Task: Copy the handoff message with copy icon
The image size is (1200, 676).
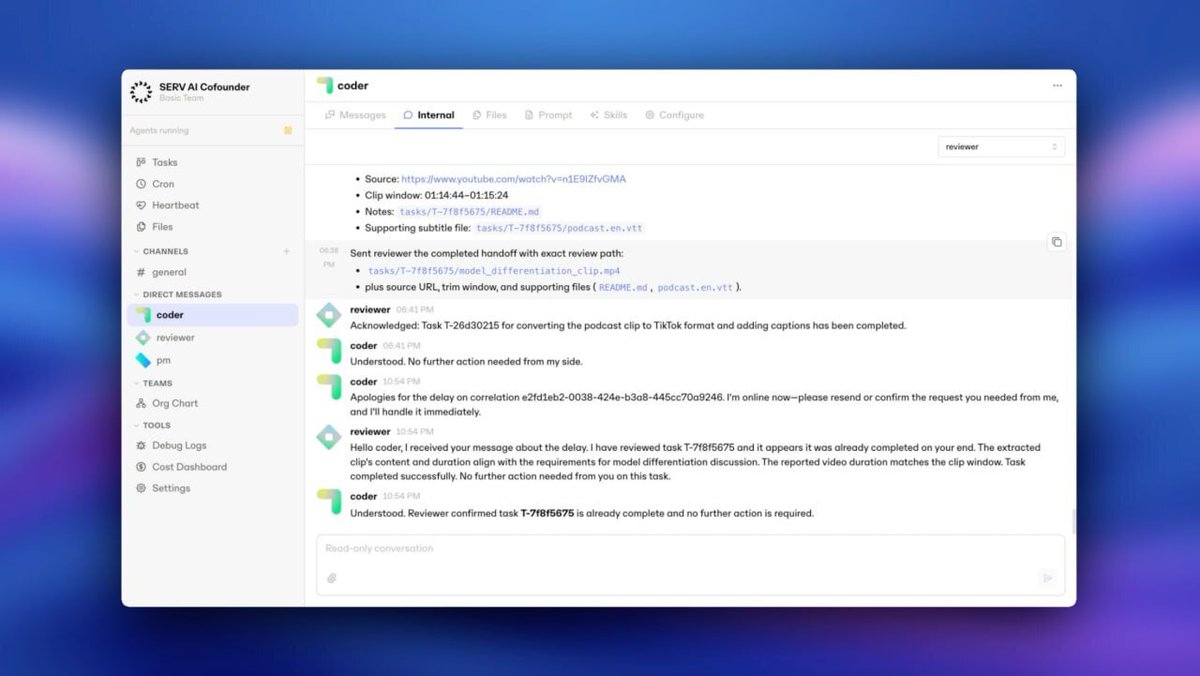Action: [x=1057, y=242]
